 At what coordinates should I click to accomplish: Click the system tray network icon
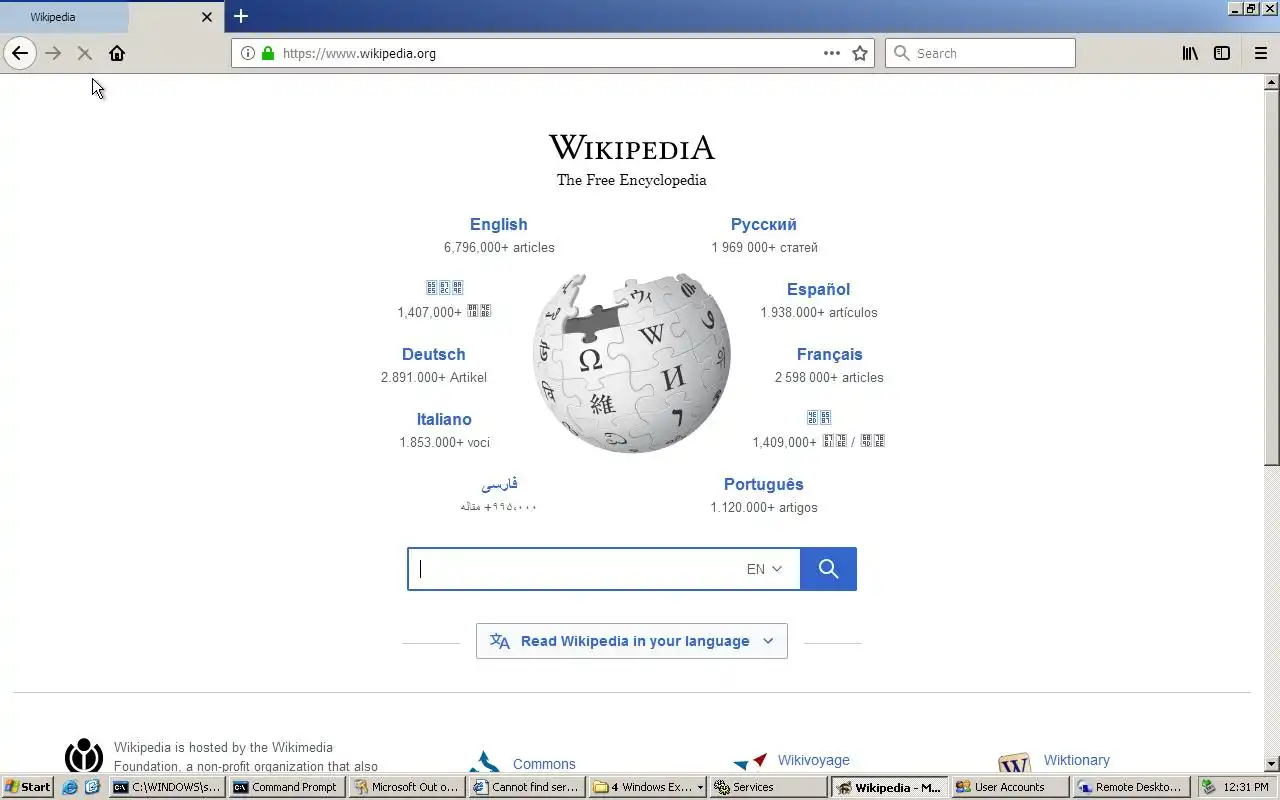1209,787
